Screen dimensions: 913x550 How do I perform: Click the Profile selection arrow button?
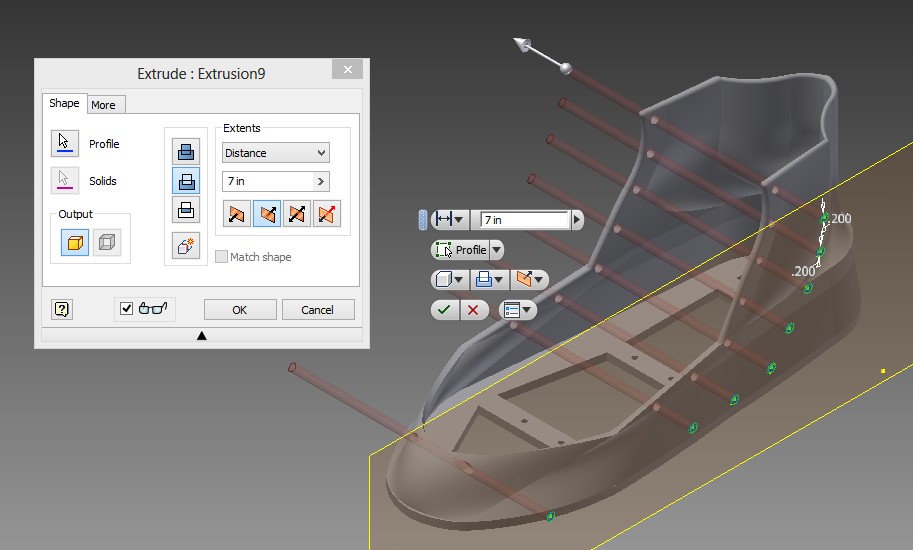coord(65,143)
